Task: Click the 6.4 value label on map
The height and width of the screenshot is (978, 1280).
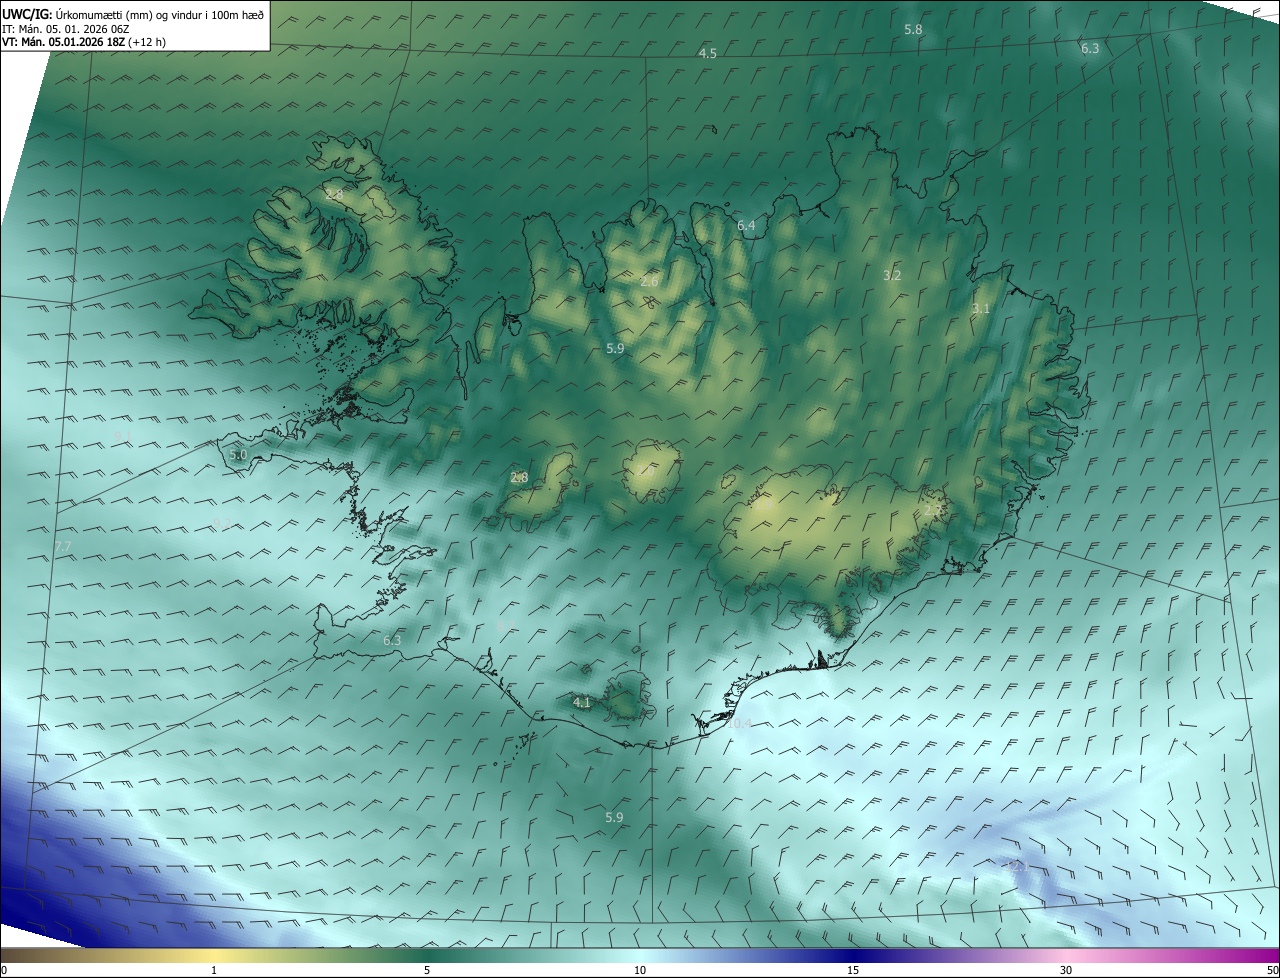Action: pos(746,226)
